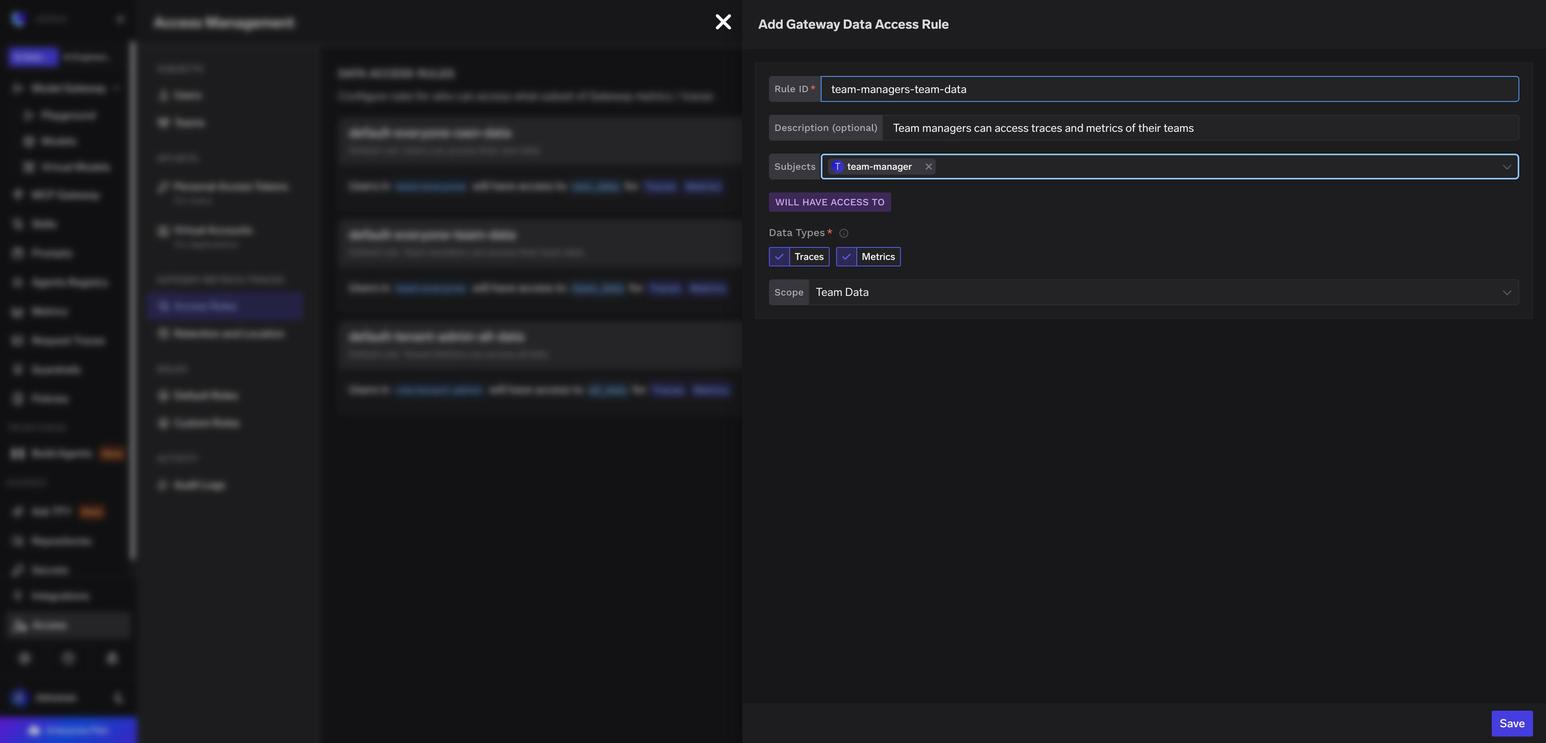The height and width of the screenshot is (743, 1546).
Task: Save the new data access rule
Action: (1512, 724)
